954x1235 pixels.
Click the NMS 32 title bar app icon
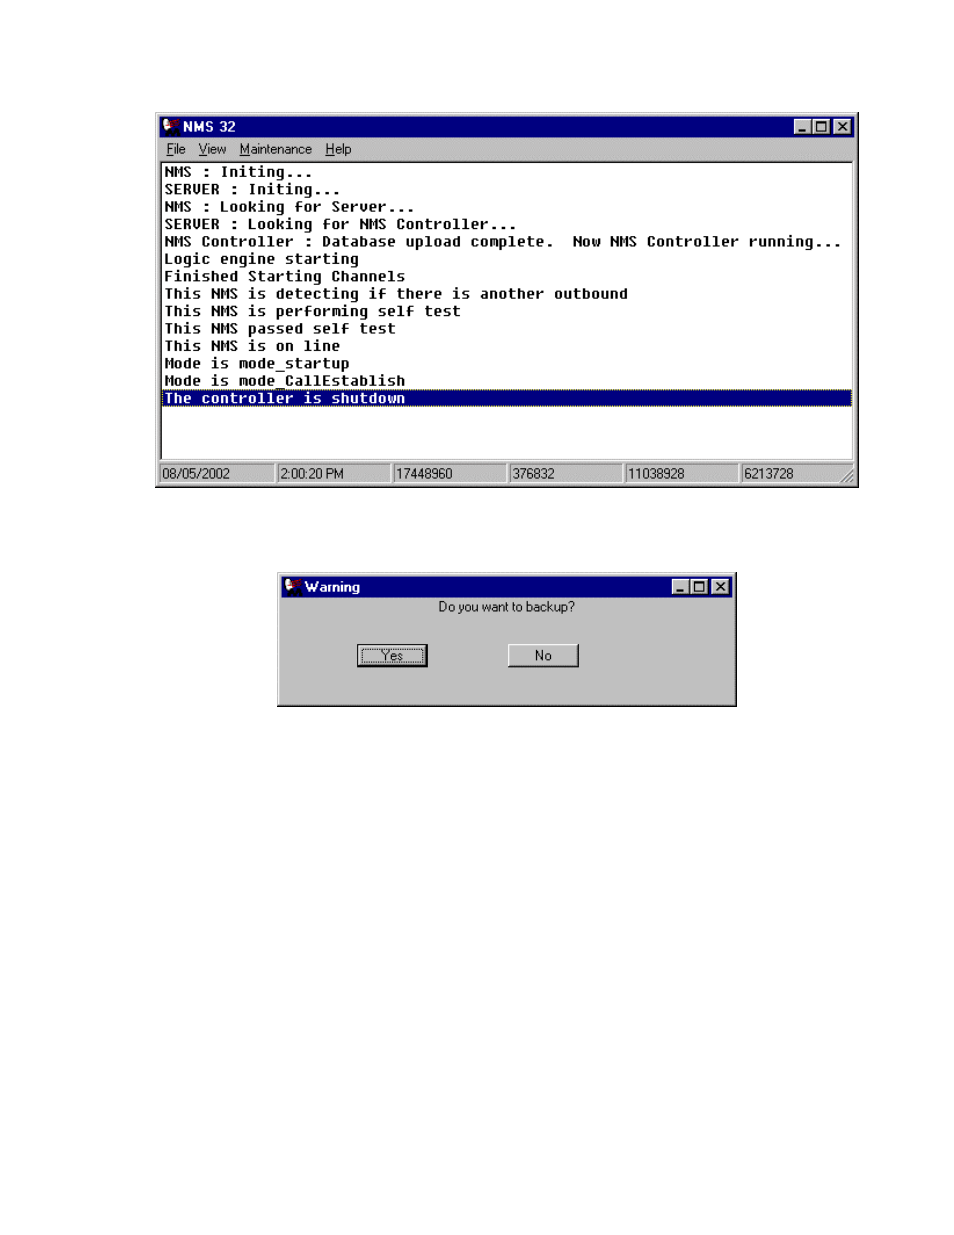(x=170, y=126)
